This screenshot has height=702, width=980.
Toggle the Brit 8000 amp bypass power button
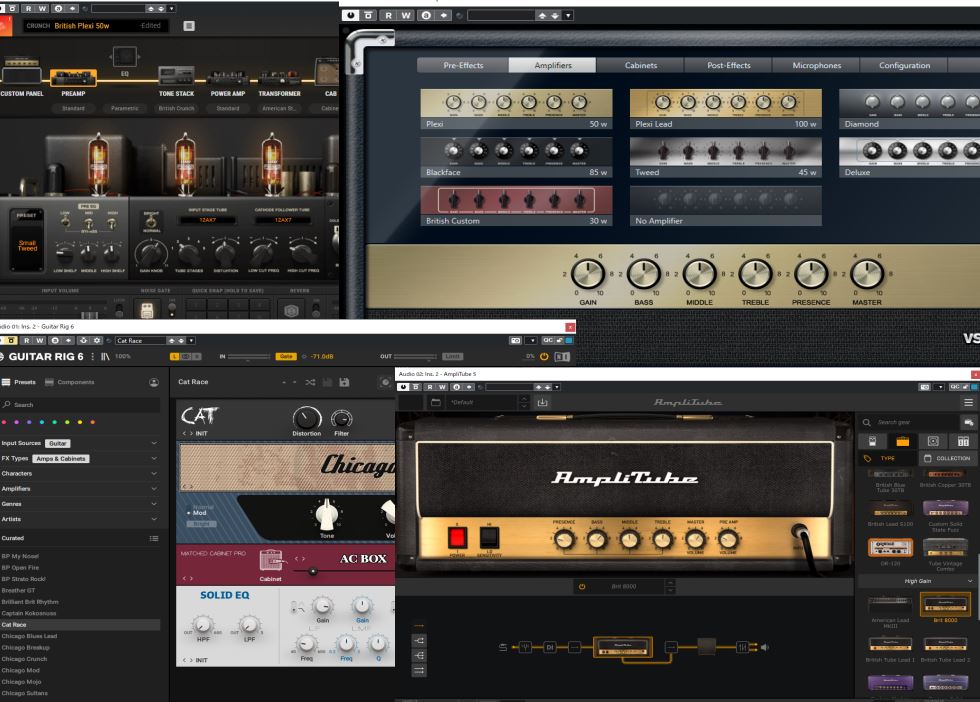582,586
